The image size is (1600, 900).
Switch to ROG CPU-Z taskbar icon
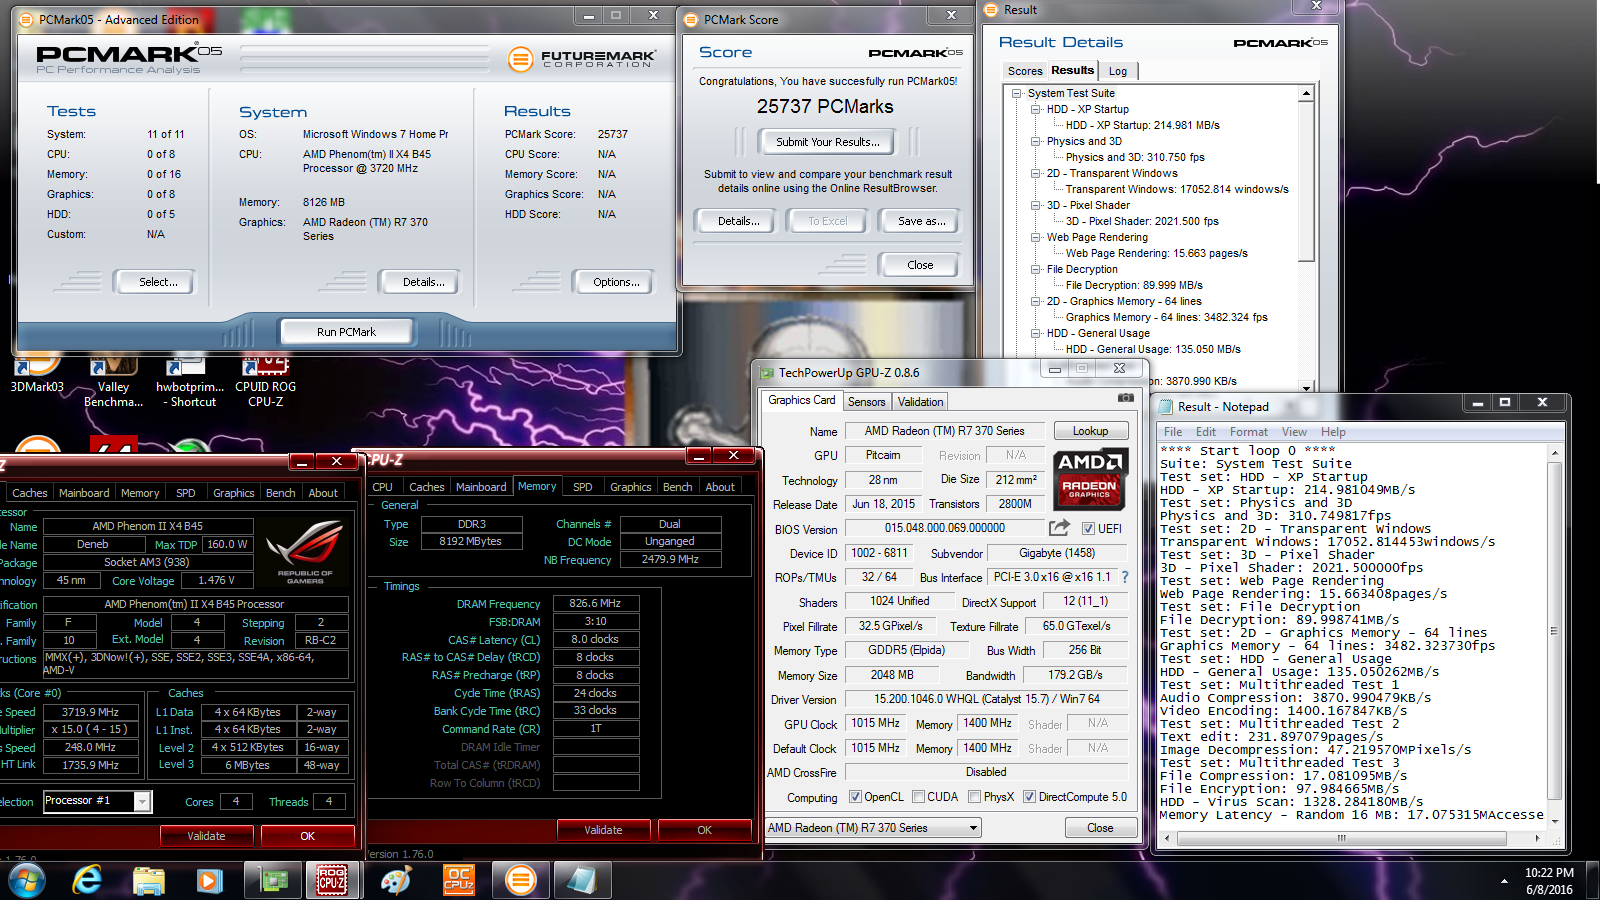[x=332, y=880]
